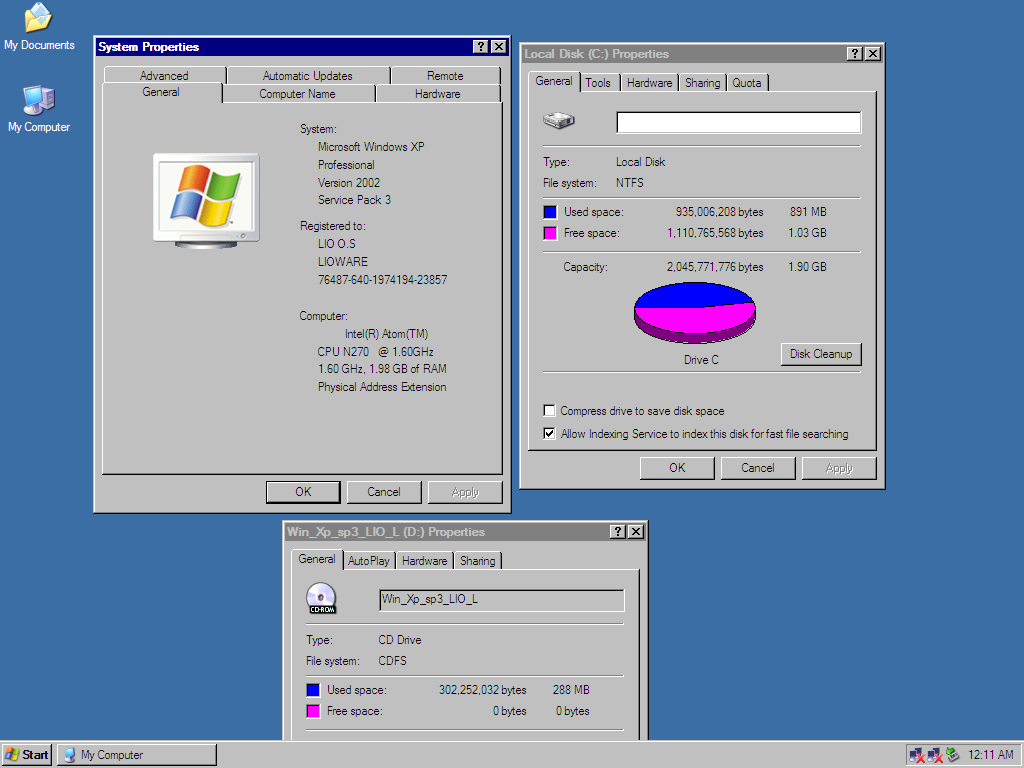This screenshot has width=1024, height=768.
Task: Switch to Sharing tab in D: drive Properties
Action: 477,561
